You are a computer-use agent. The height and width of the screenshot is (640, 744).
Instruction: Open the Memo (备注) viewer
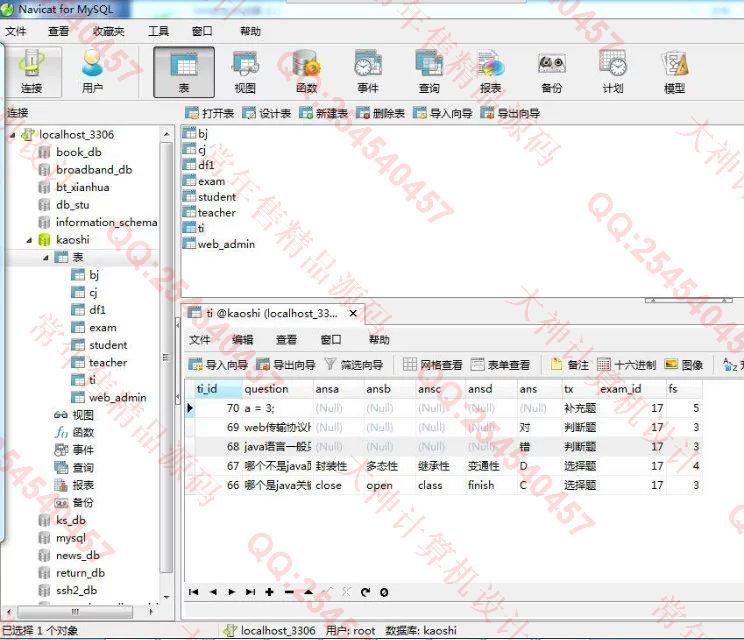tap(569, 364)
